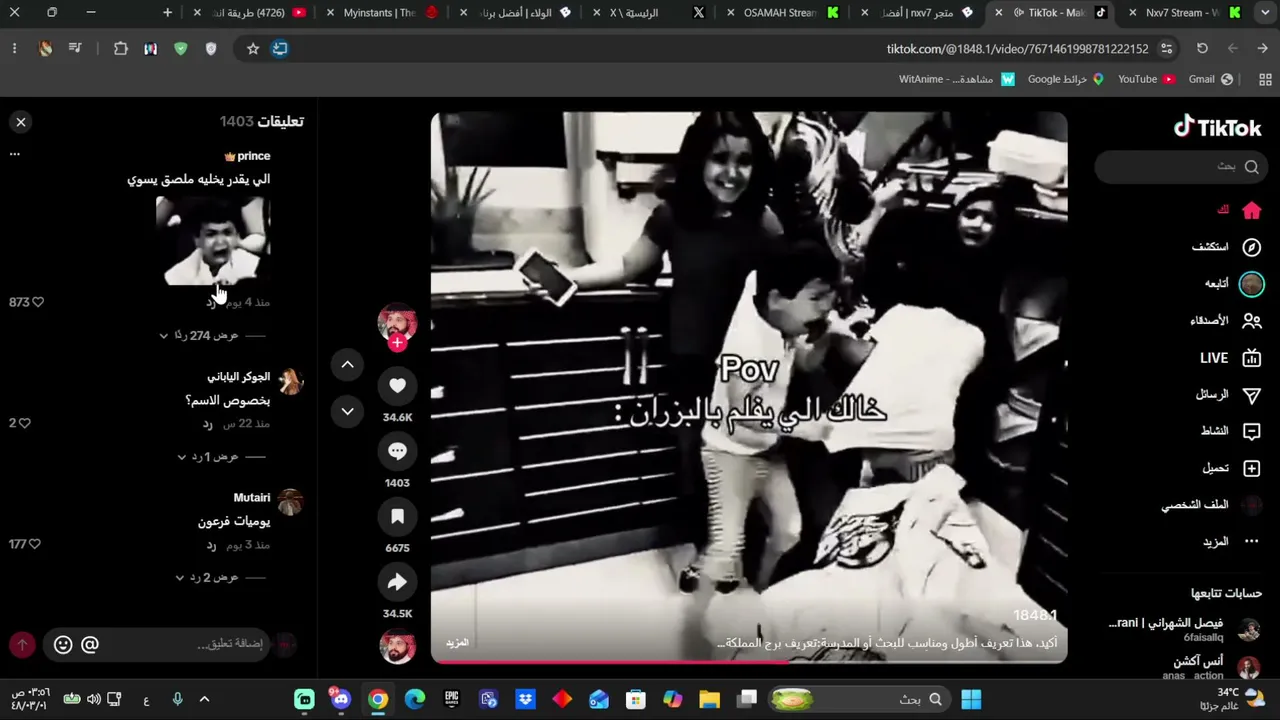This screenshot has width=1280, height=720.
Task: Open followed account فيصل الشهراني
Action: click(1185, 629)
